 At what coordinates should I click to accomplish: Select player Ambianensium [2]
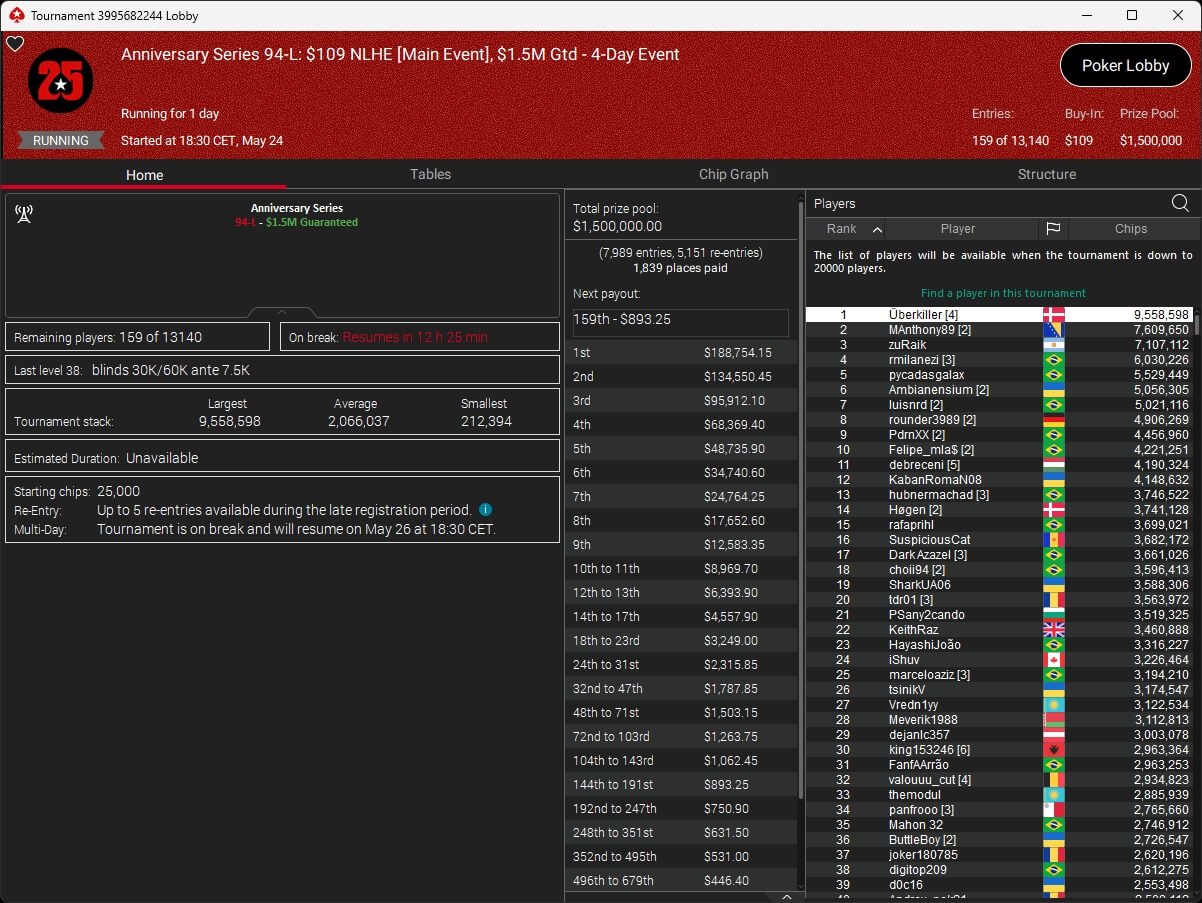click(x=999, y=390)
